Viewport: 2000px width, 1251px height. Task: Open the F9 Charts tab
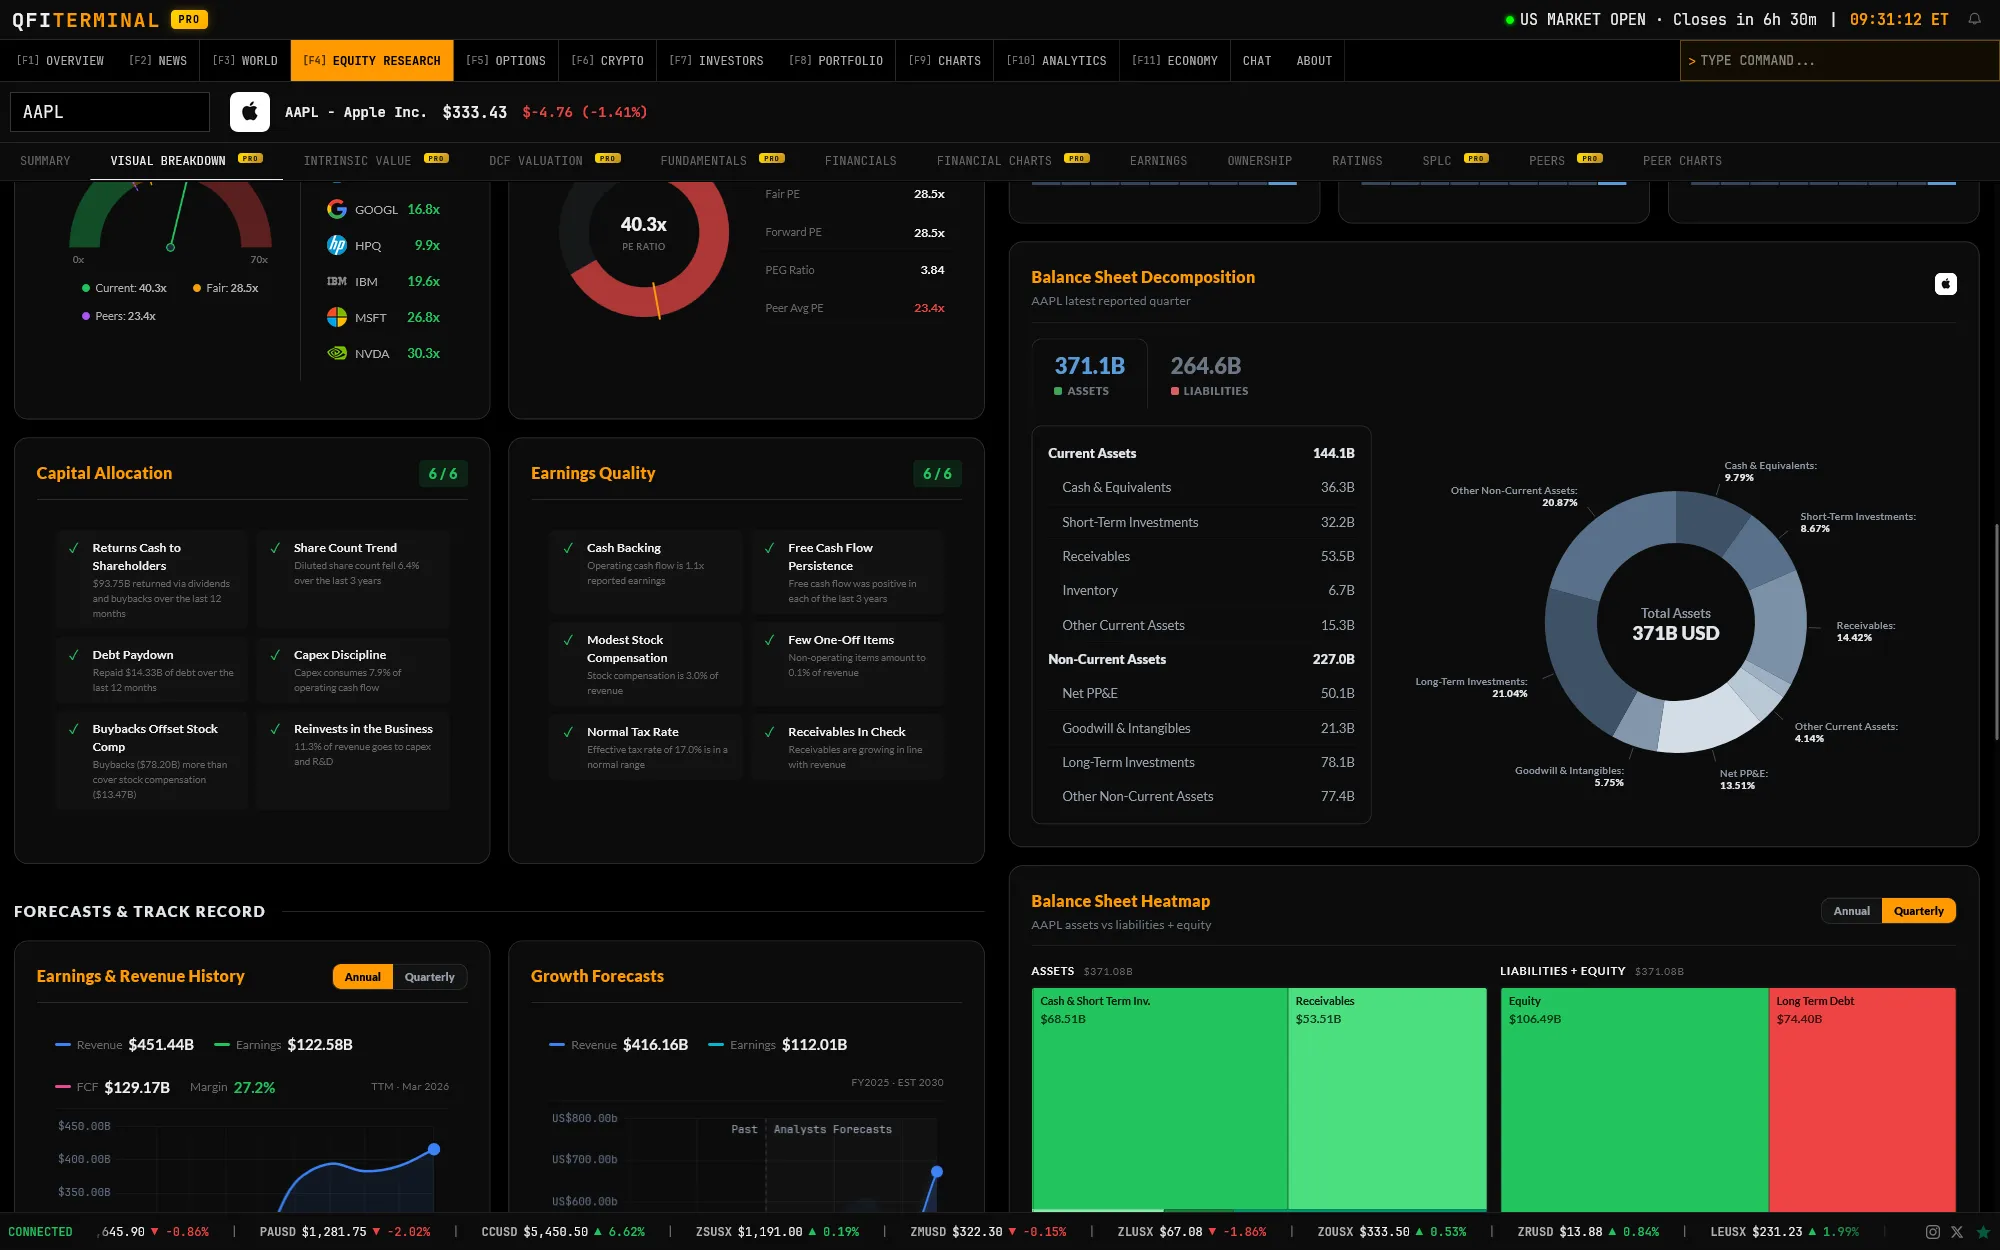point(945,61)
